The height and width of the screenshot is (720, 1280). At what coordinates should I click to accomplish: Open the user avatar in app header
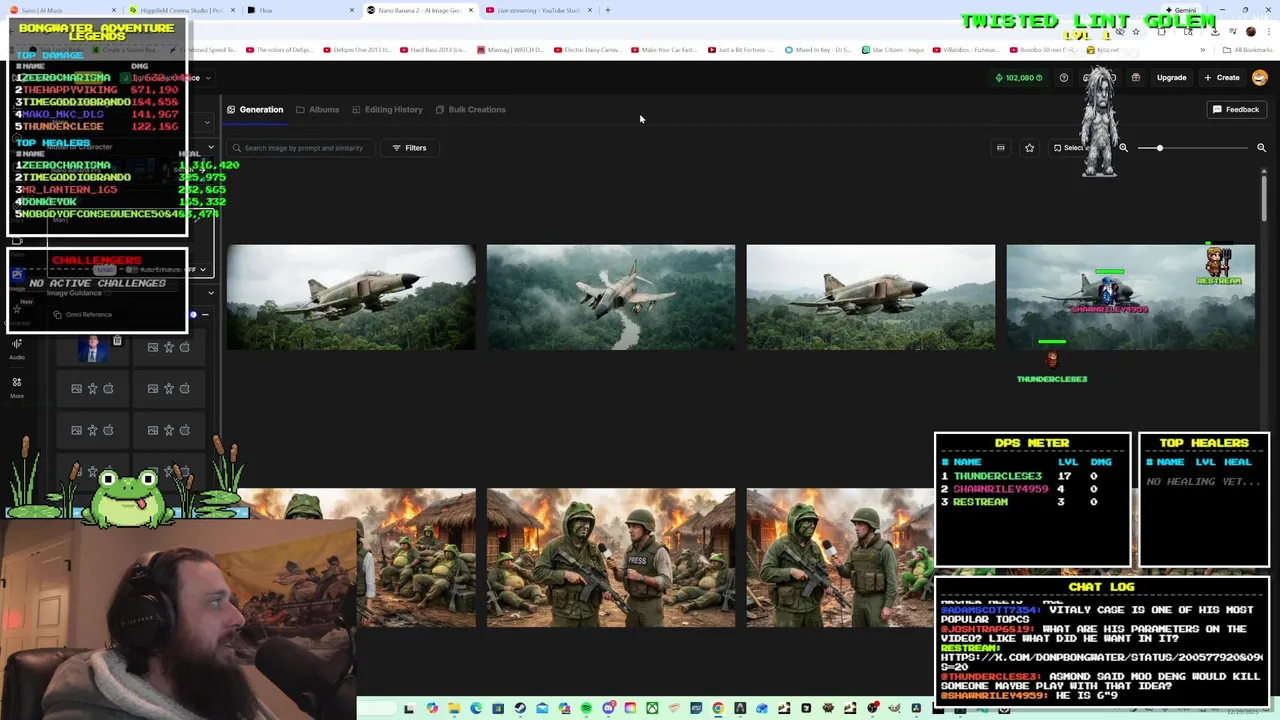click(1260, 78)
